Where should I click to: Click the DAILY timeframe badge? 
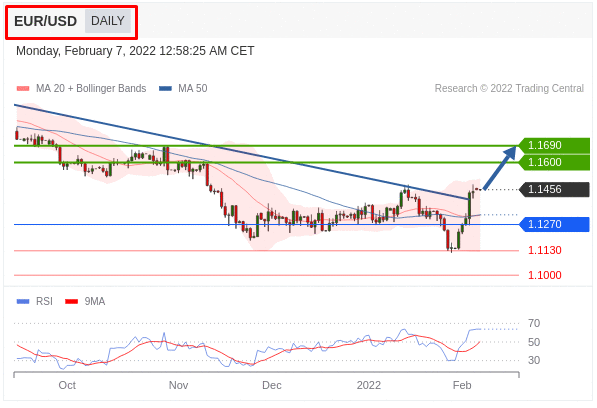(x=108, y=21)
